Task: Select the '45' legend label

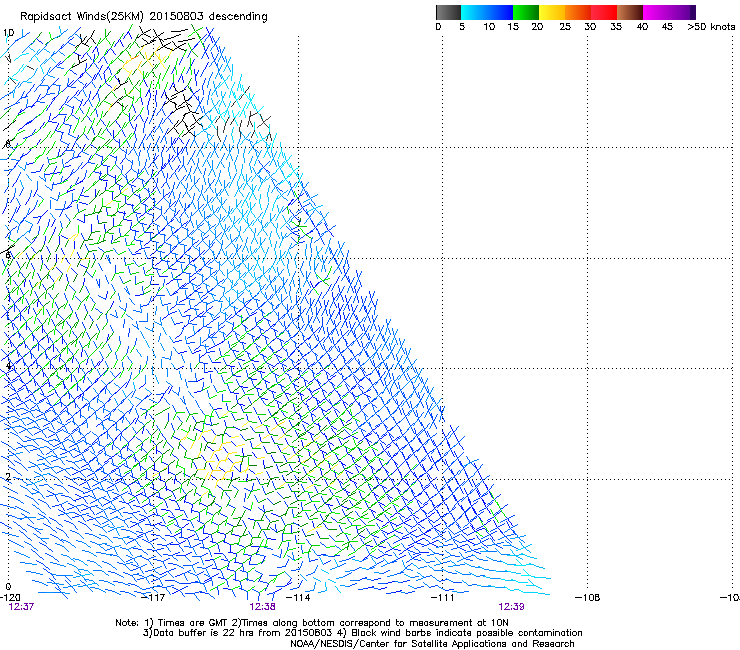Action: [667, 27]
